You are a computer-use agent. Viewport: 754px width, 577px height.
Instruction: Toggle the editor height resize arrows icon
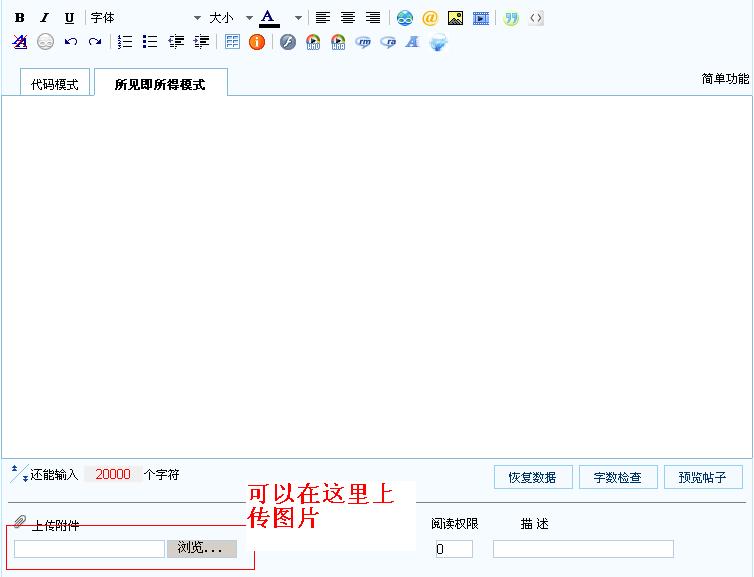(19, 474)
